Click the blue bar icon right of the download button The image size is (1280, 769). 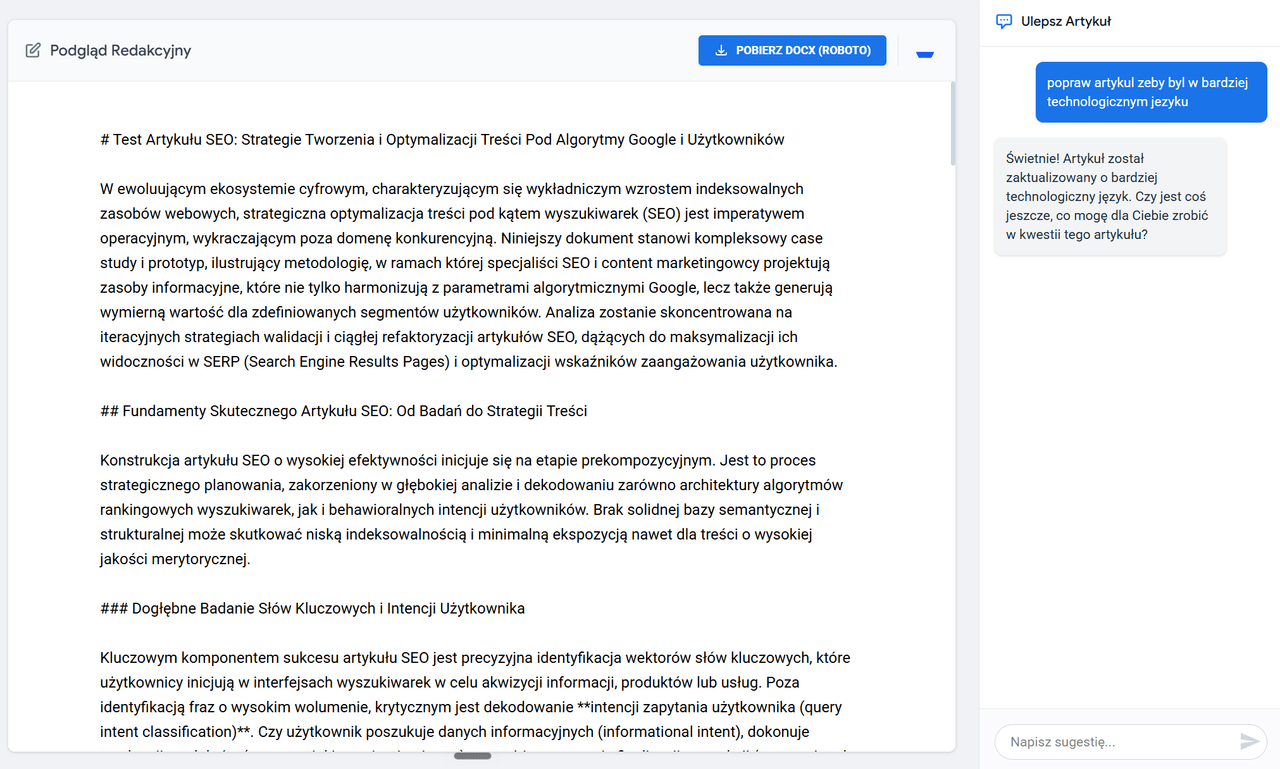click(925, 55)
